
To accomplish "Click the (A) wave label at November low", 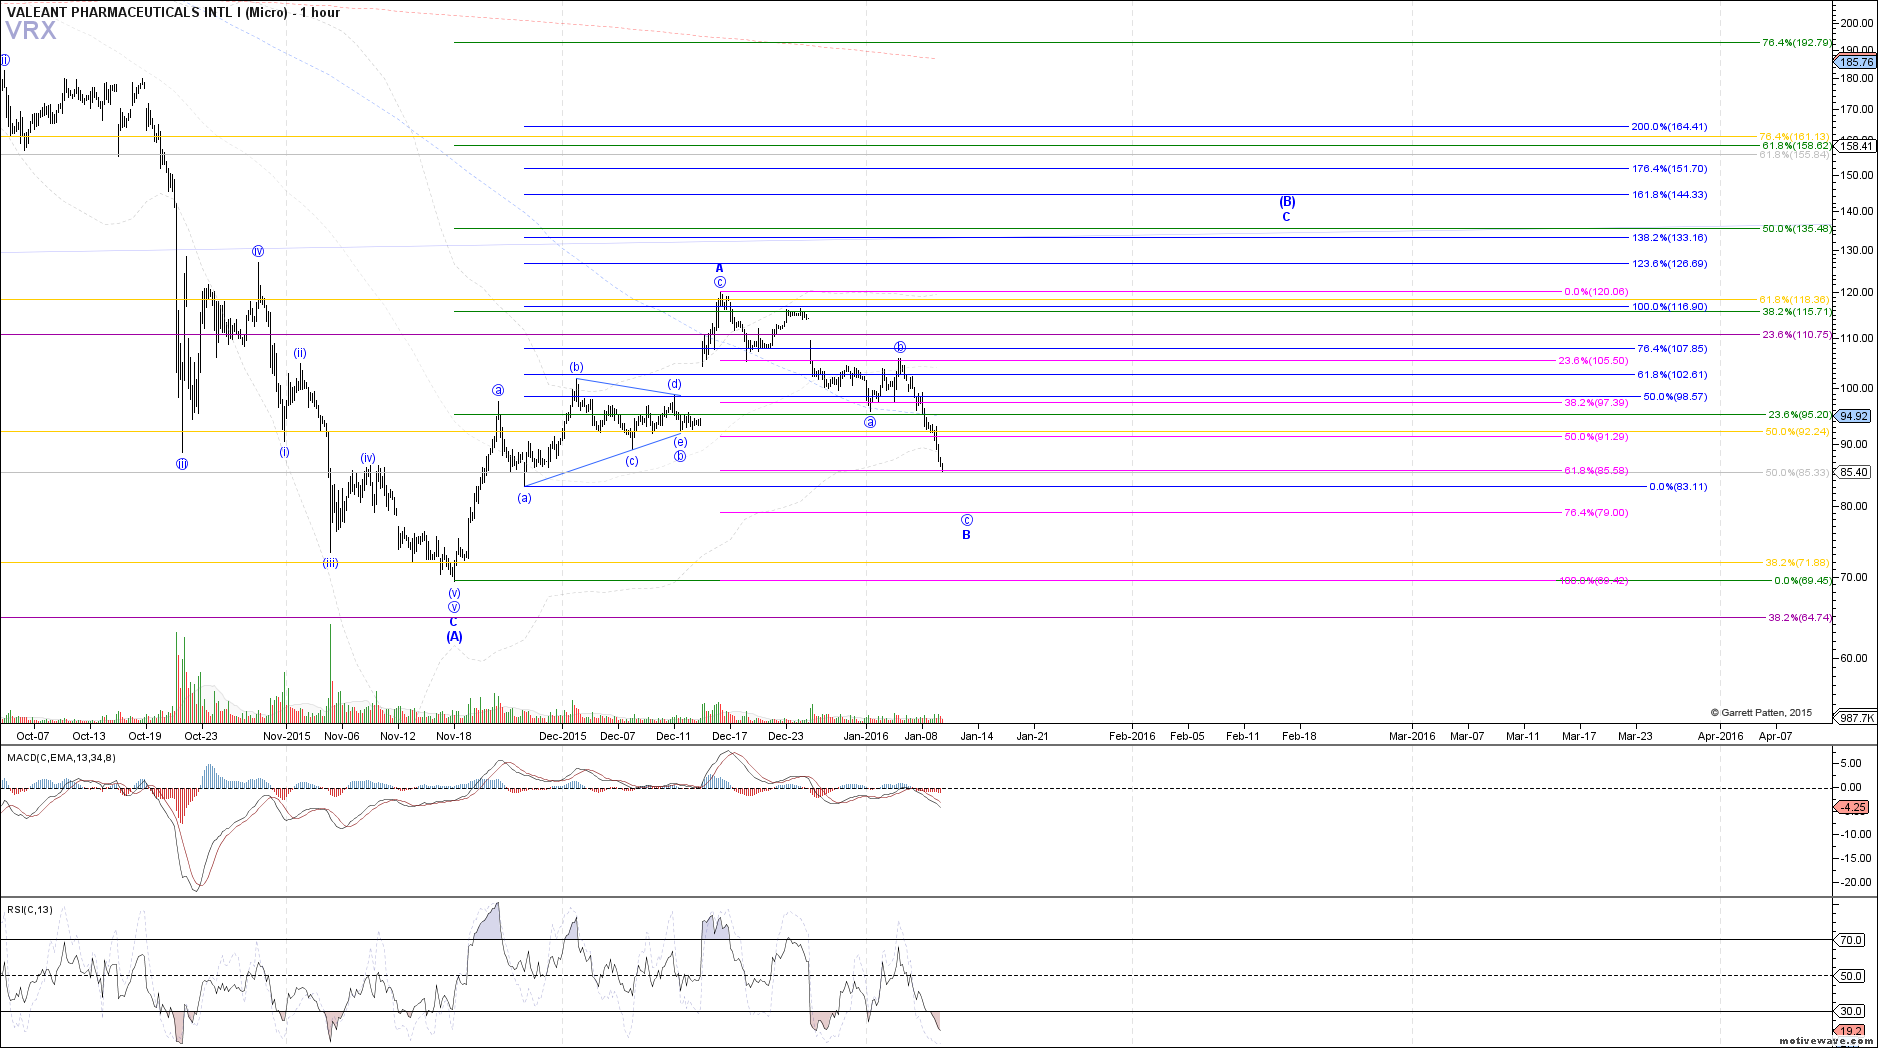I will click(454, 636).
